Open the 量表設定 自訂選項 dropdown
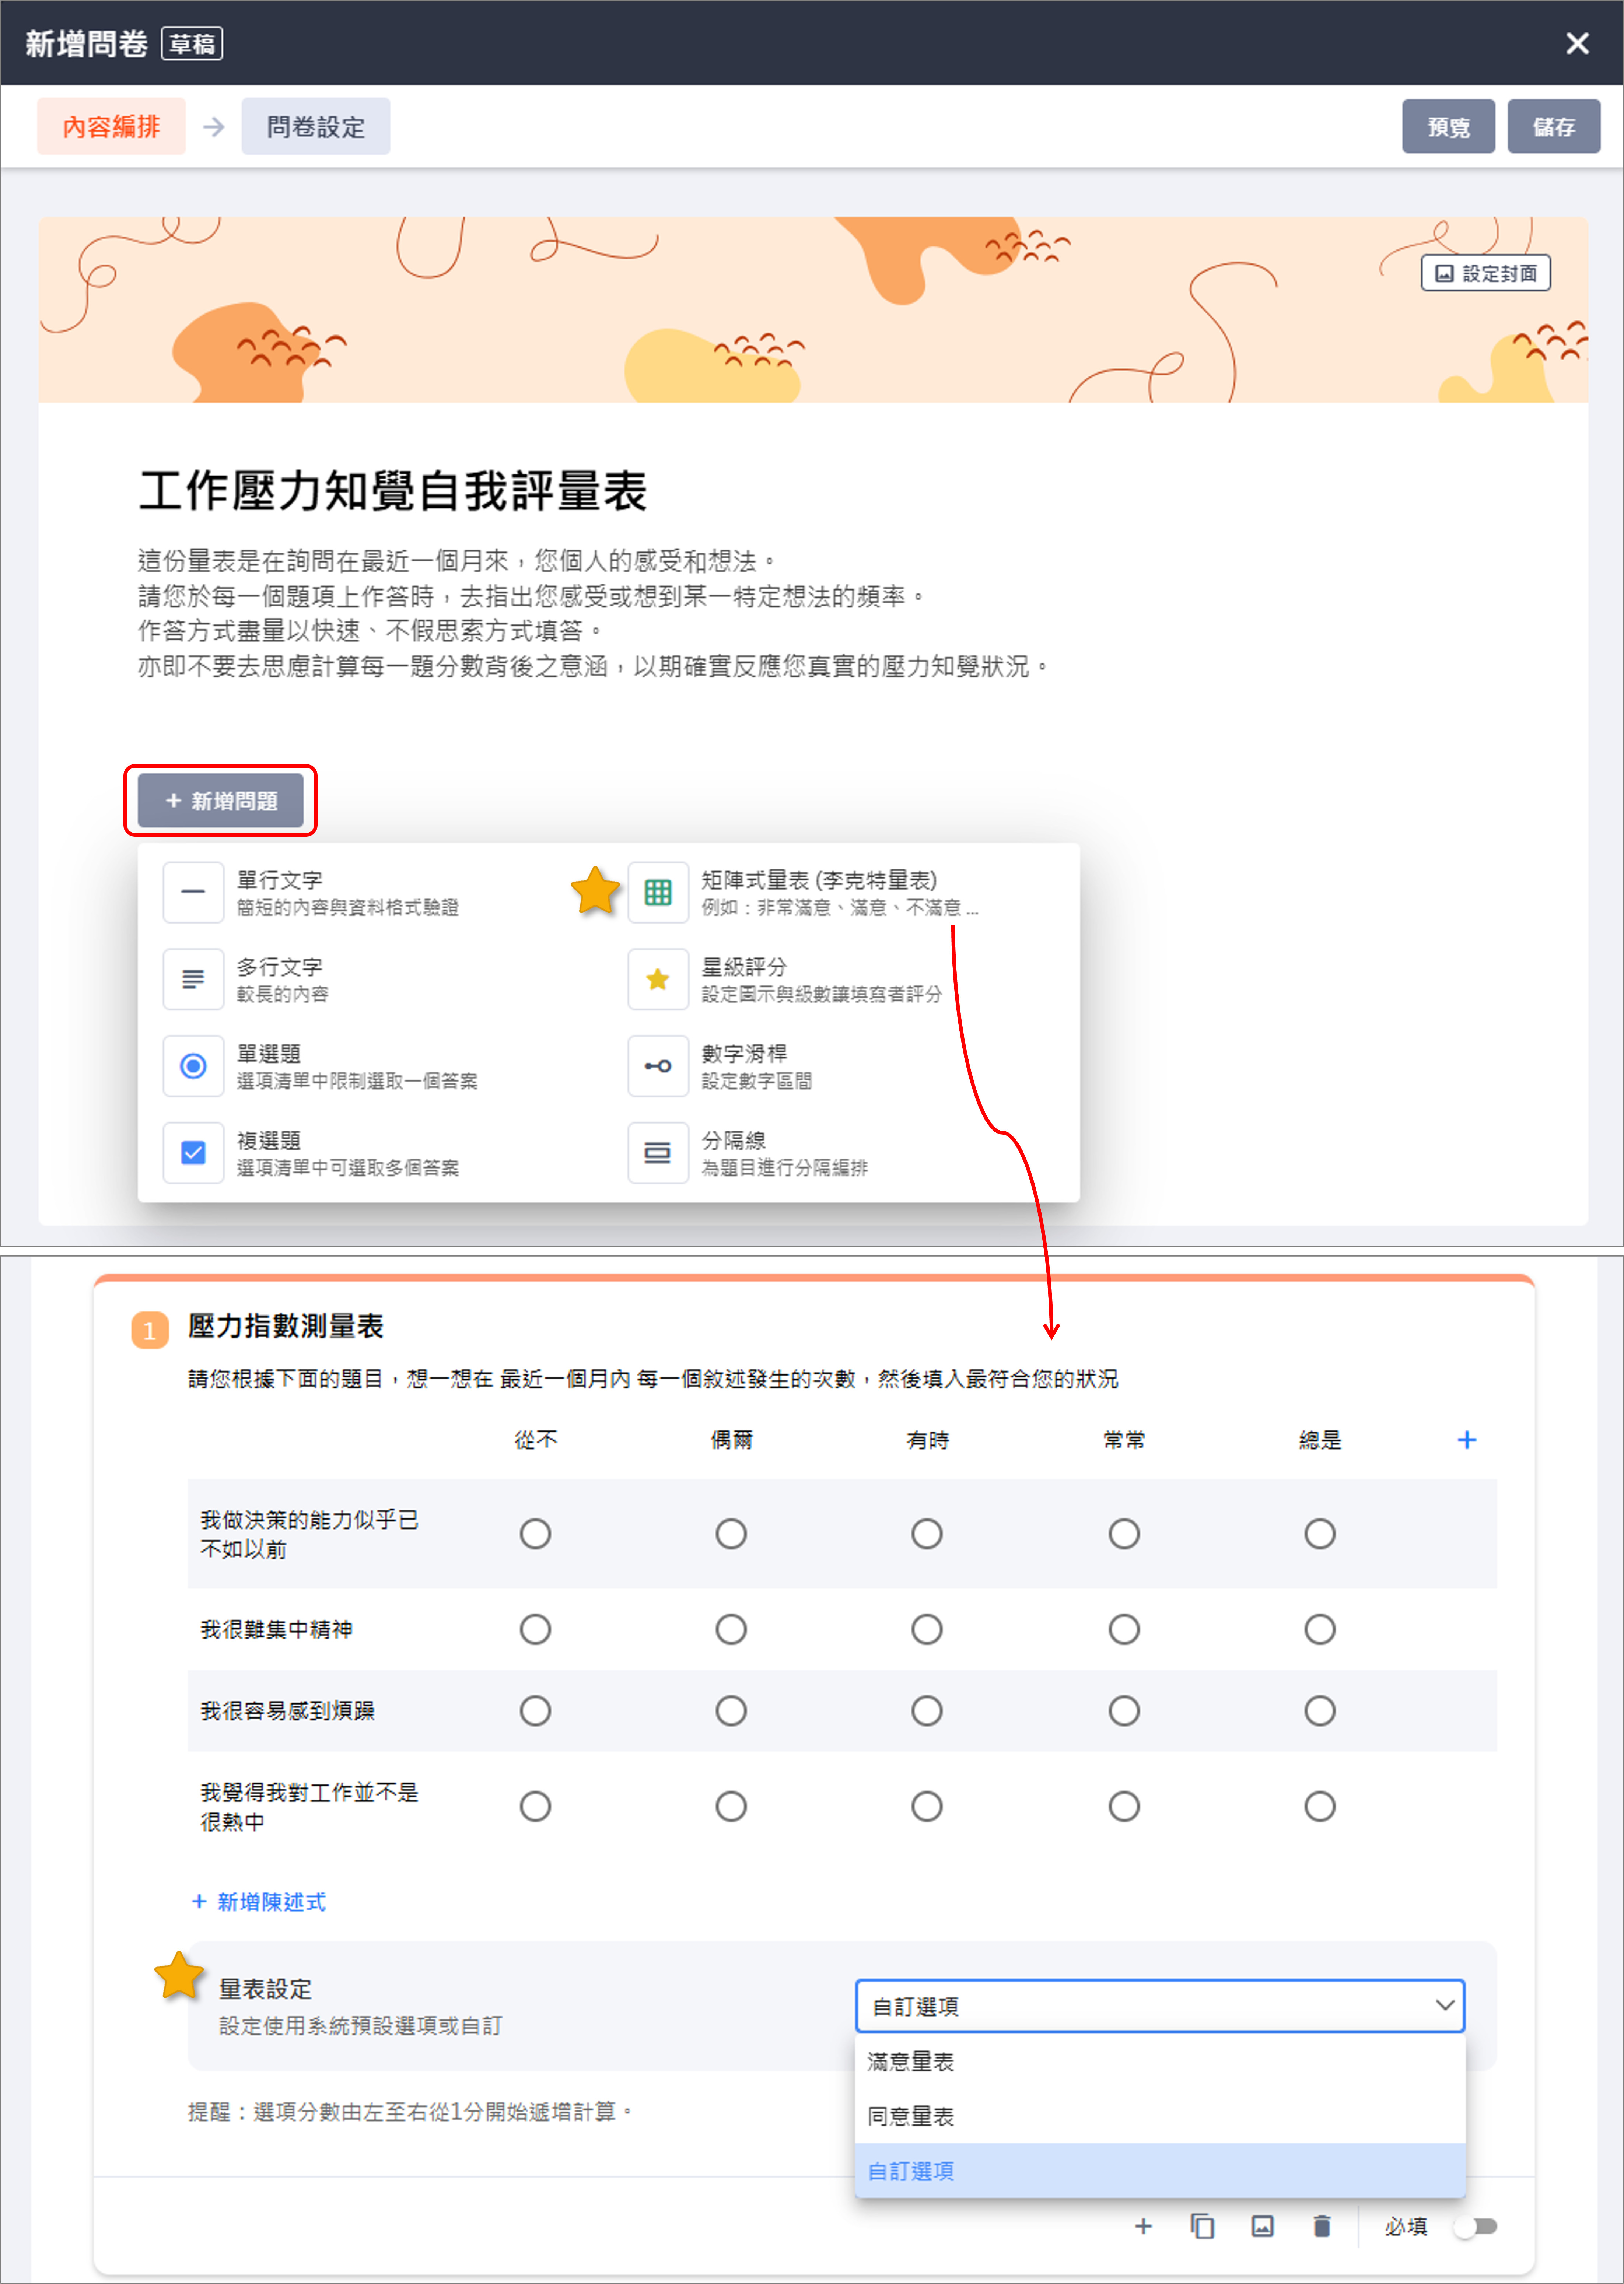1624x2284 pixels. [1160, 2006]
